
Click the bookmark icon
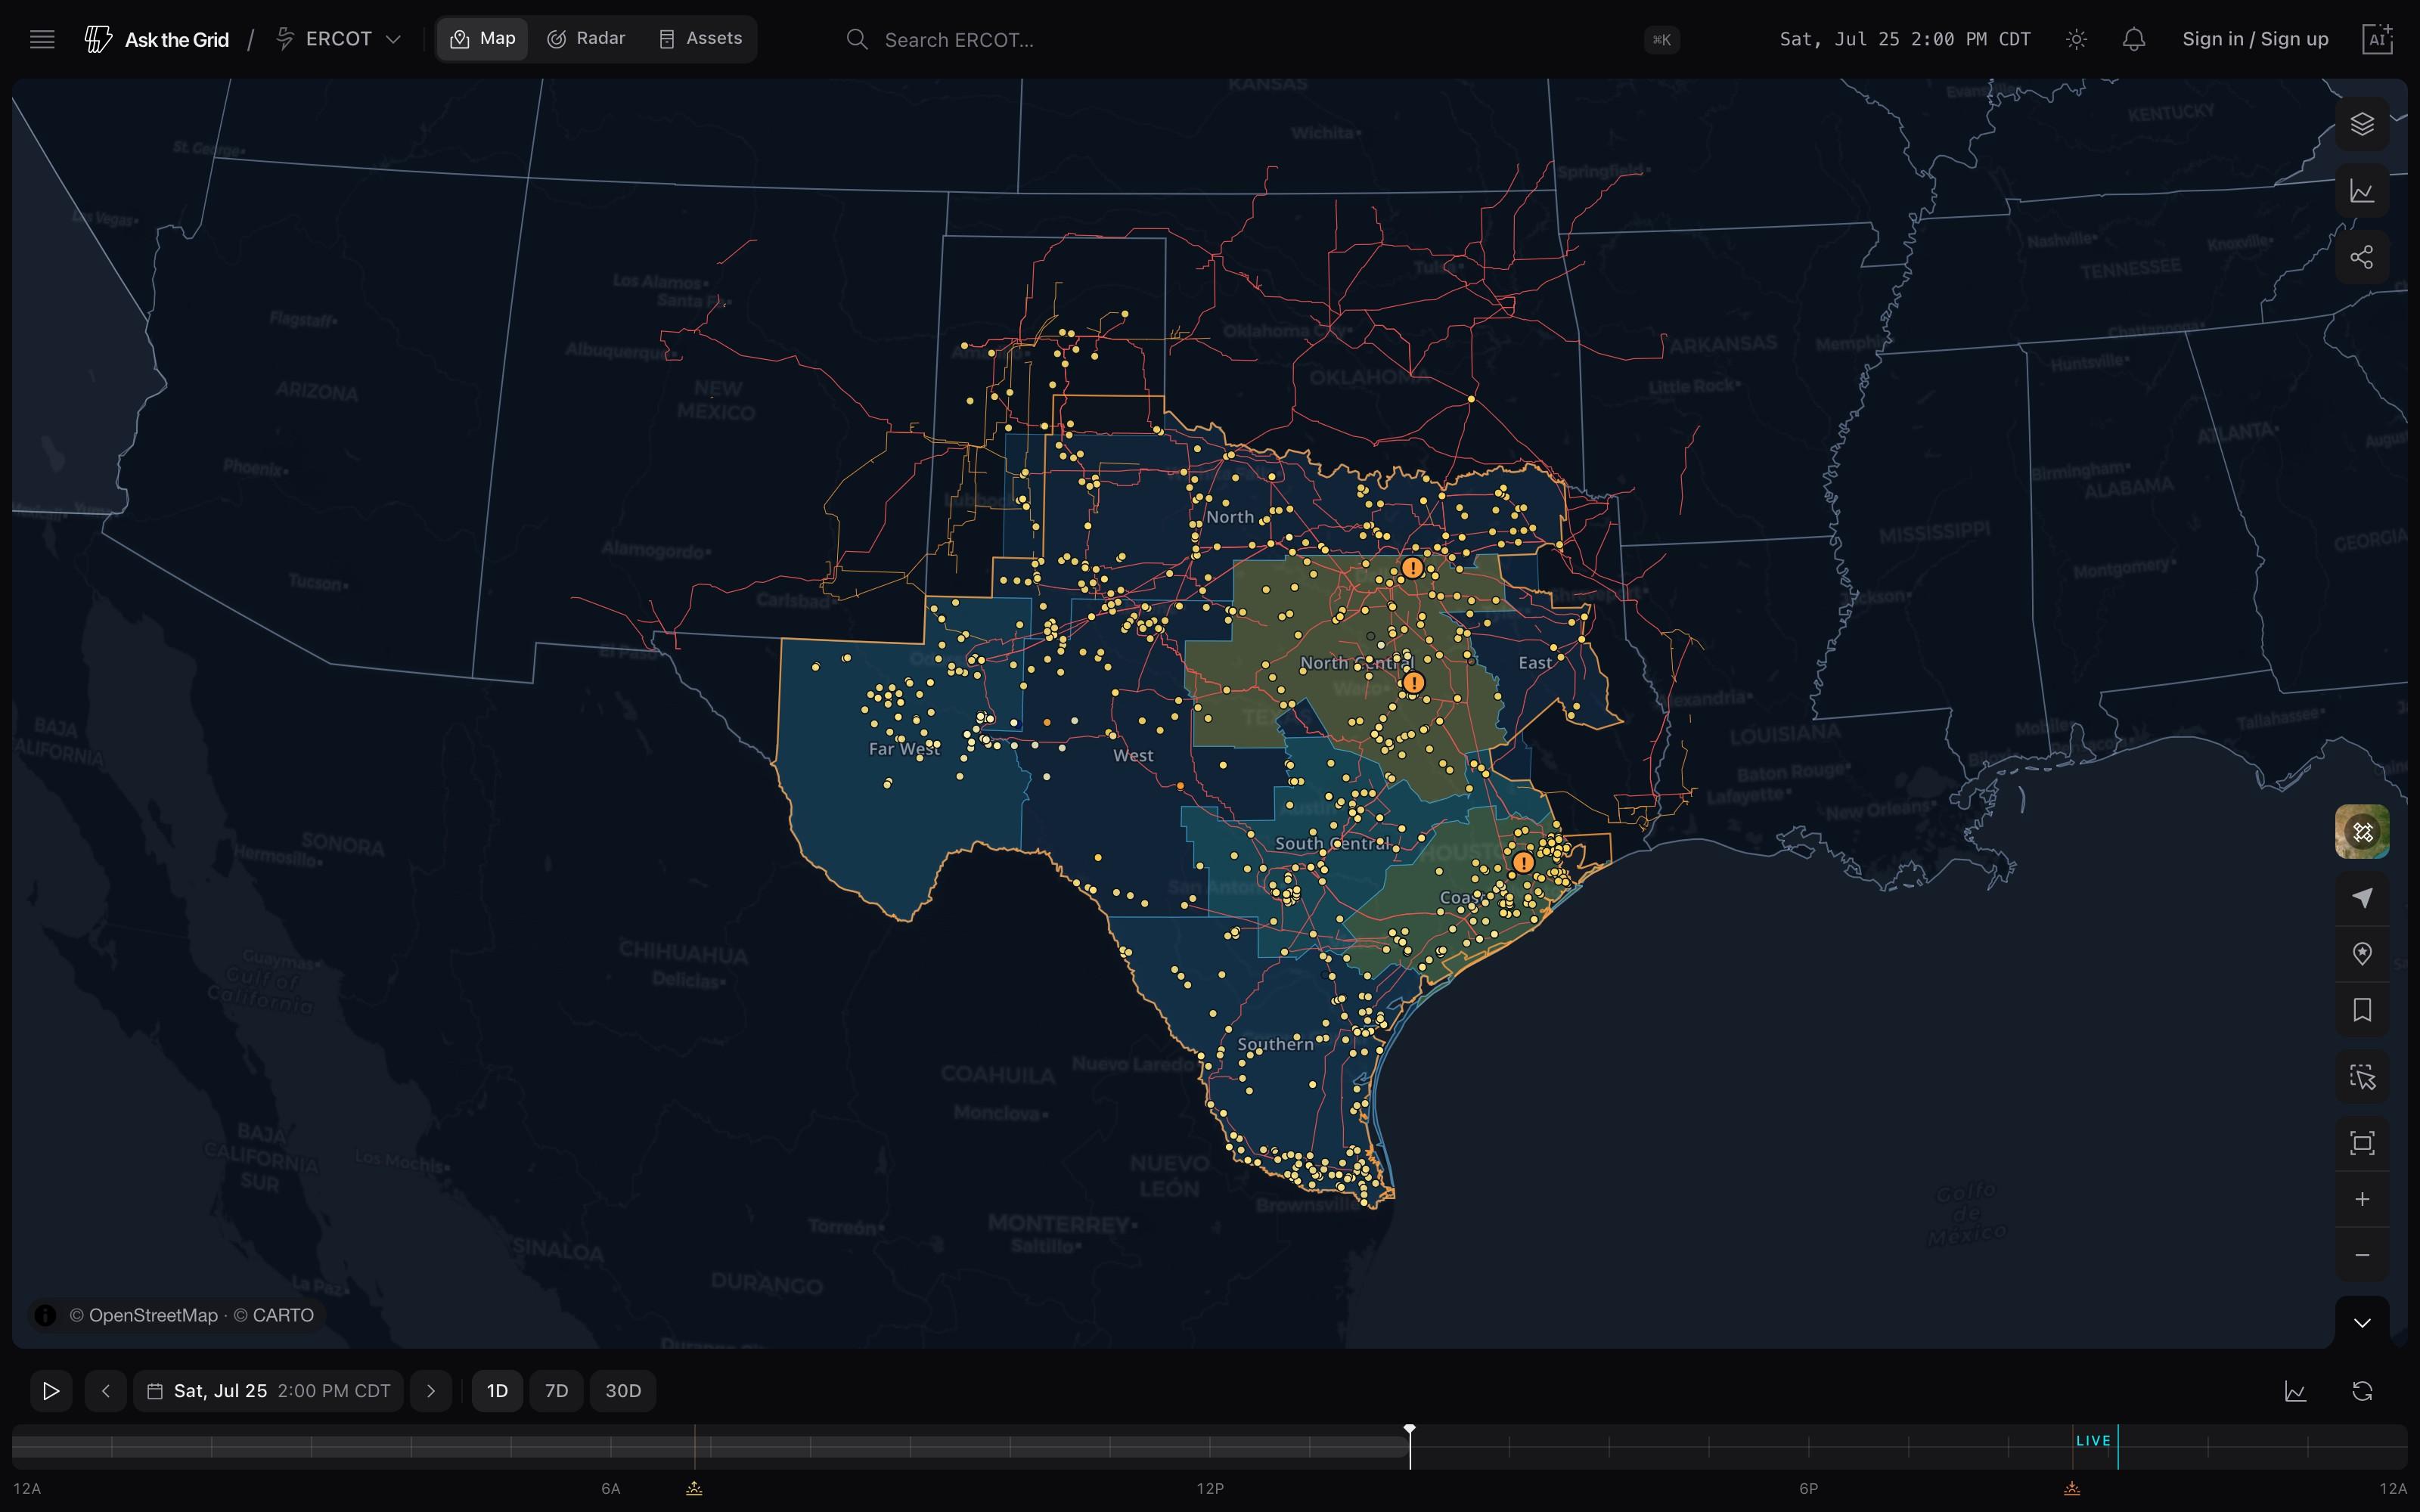pyautogui.click(x=2362, y=1010)
